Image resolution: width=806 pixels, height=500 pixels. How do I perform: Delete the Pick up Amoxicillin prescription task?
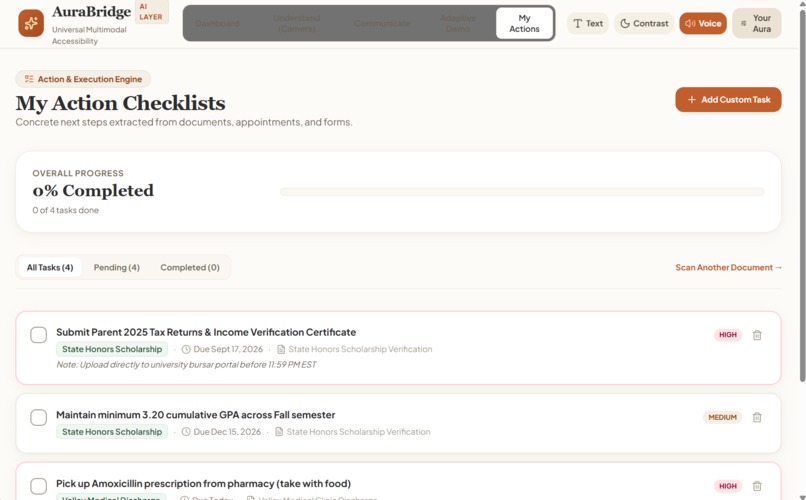click(757, 486)
